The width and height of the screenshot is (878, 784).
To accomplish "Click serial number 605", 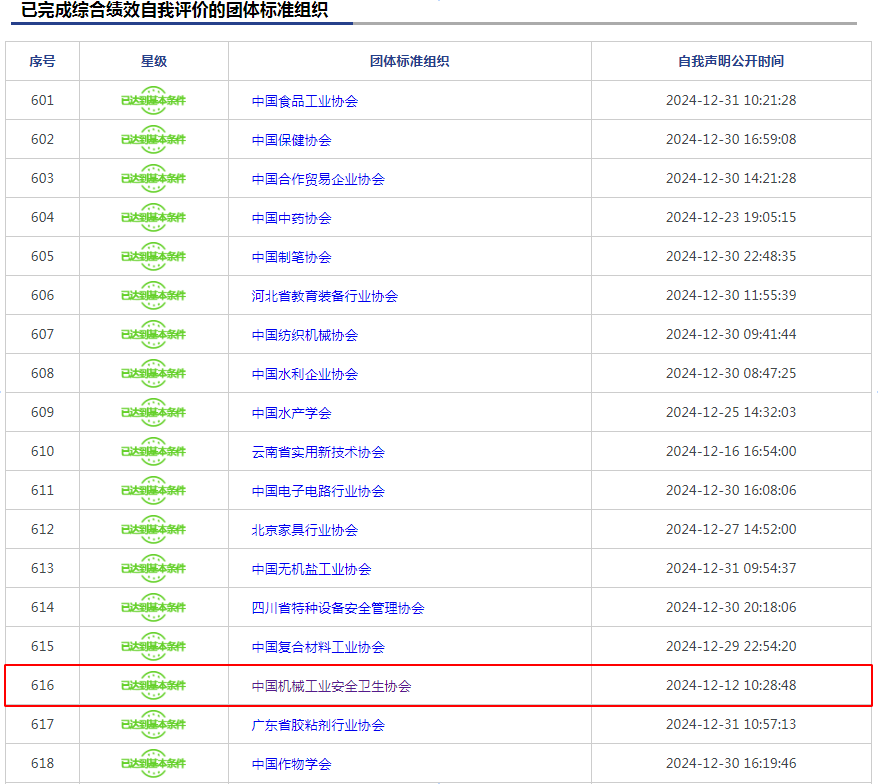I will pyautogui.click(x=43, y=256).
